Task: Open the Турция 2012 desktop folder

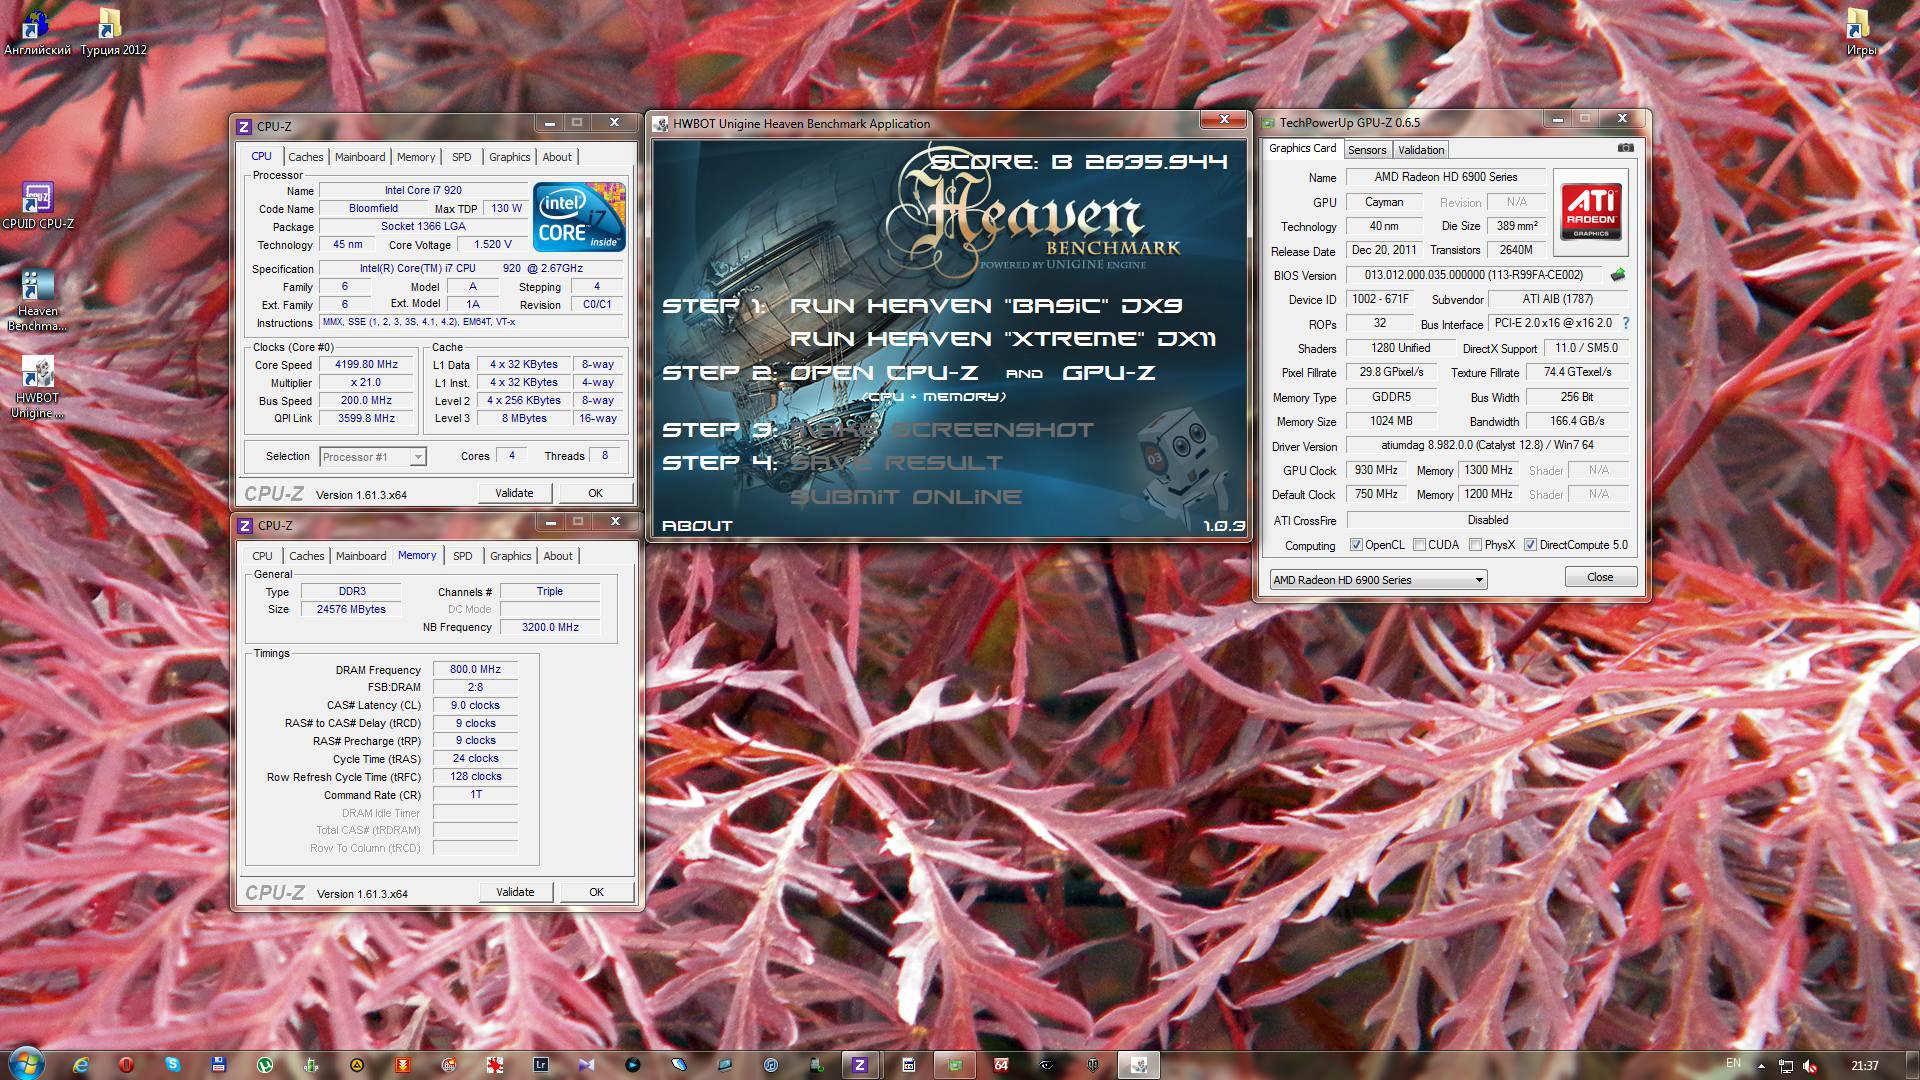Action: pyautogui.click(x=113, y=31)
